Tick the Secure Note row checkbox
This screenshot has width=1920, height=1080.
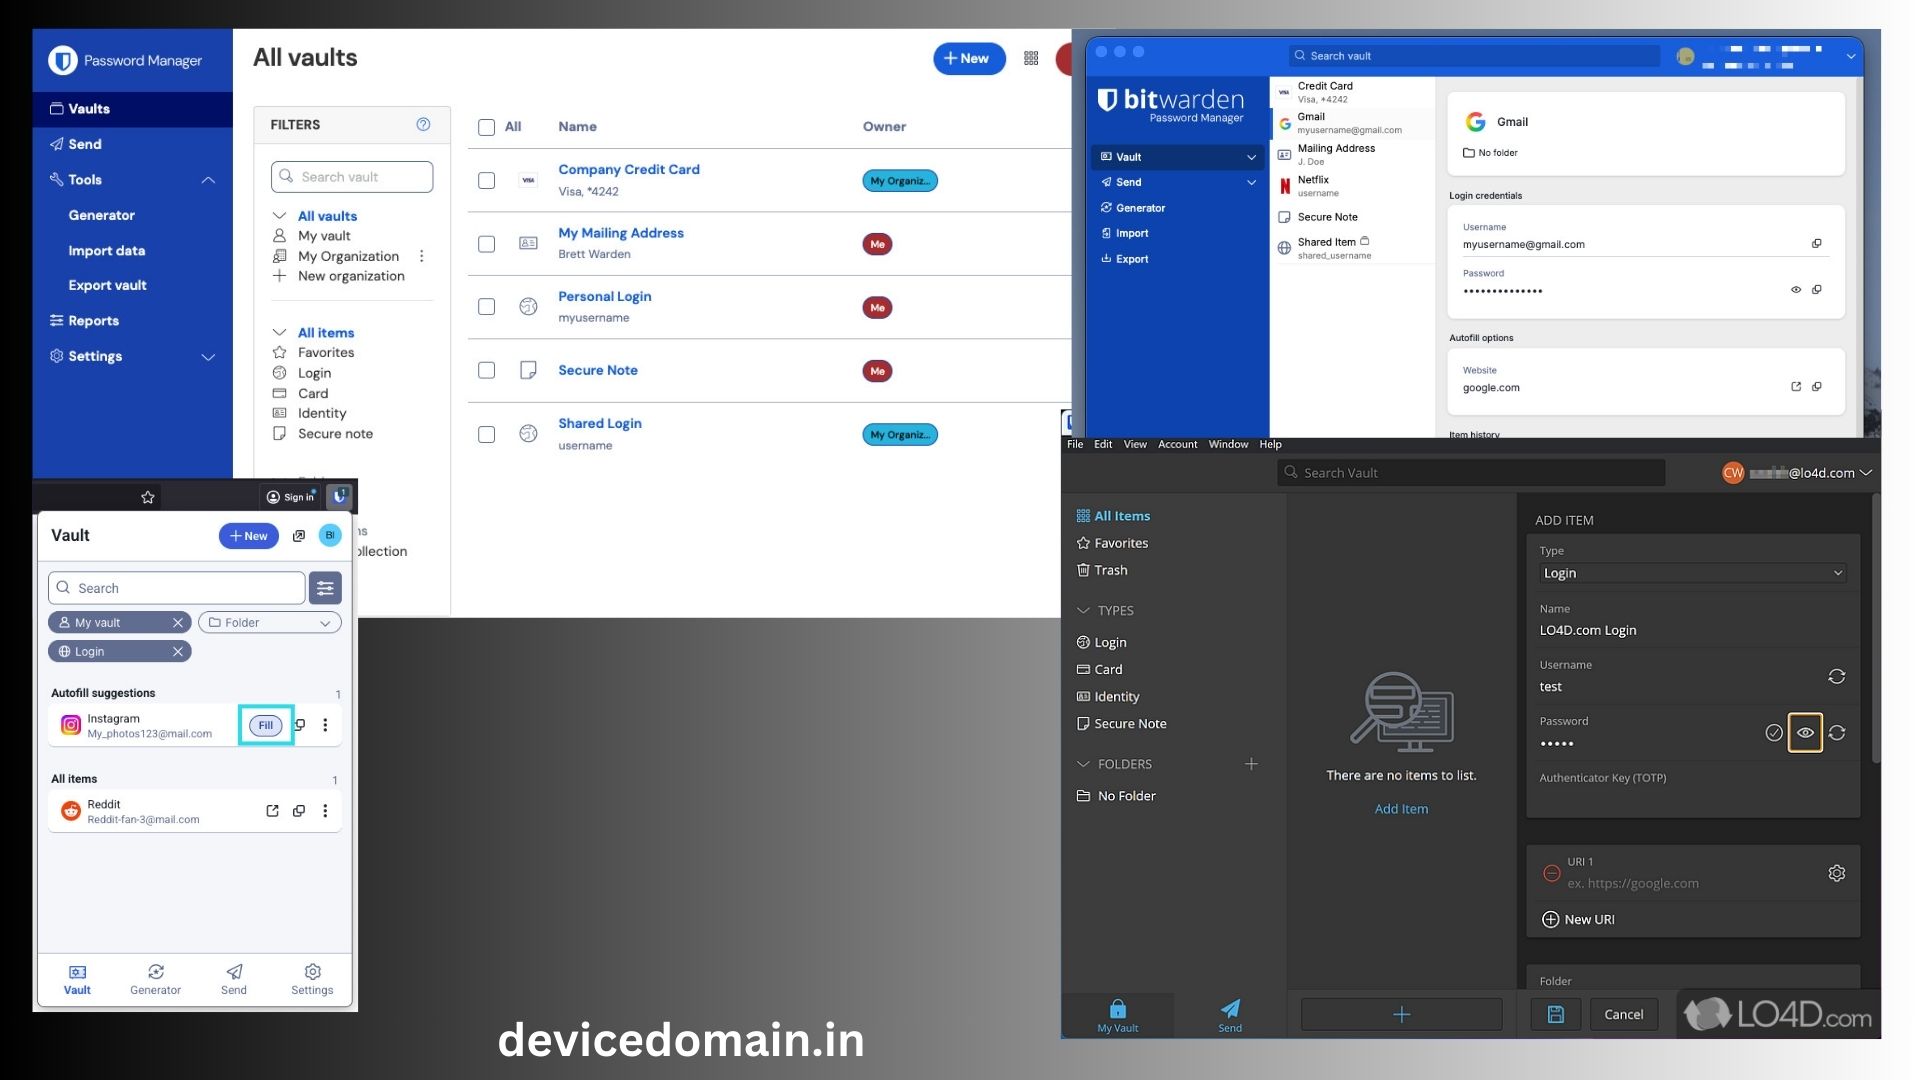tap(487, 371)
